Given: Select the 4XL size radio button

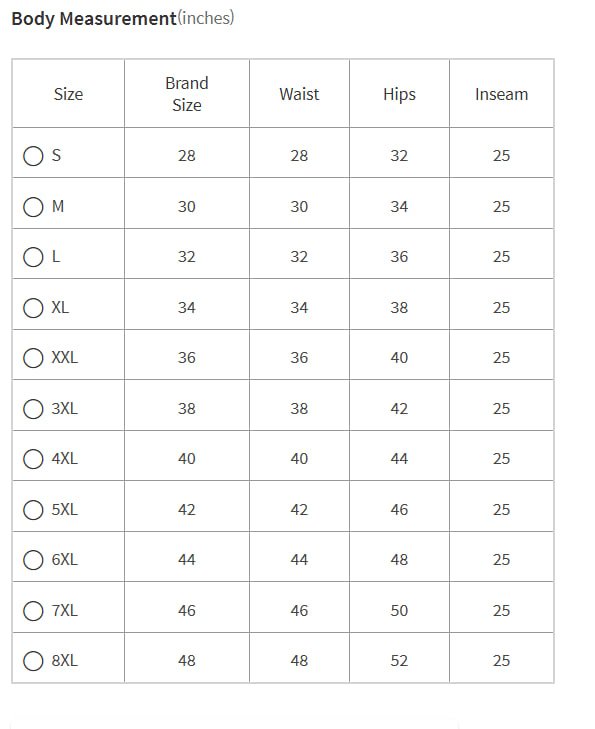Looking at the screenshot, I should (33, 459).
